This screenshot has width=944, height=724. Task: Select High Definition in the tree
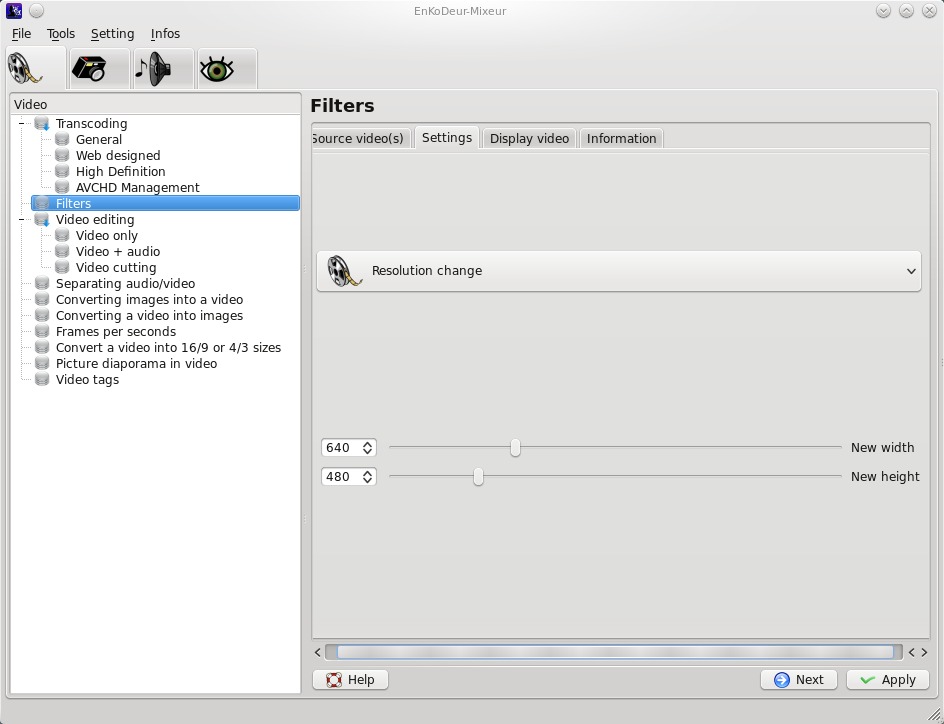coord(120,172)
